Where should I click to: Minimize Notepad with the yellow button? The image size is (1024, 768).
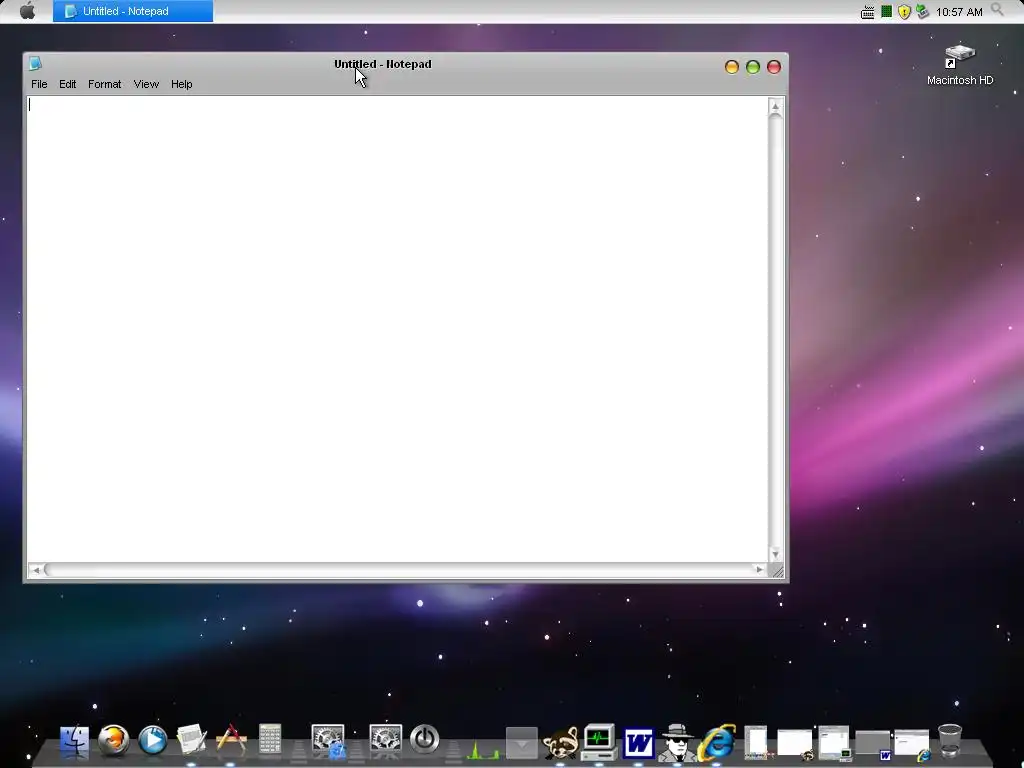[731, 67]
